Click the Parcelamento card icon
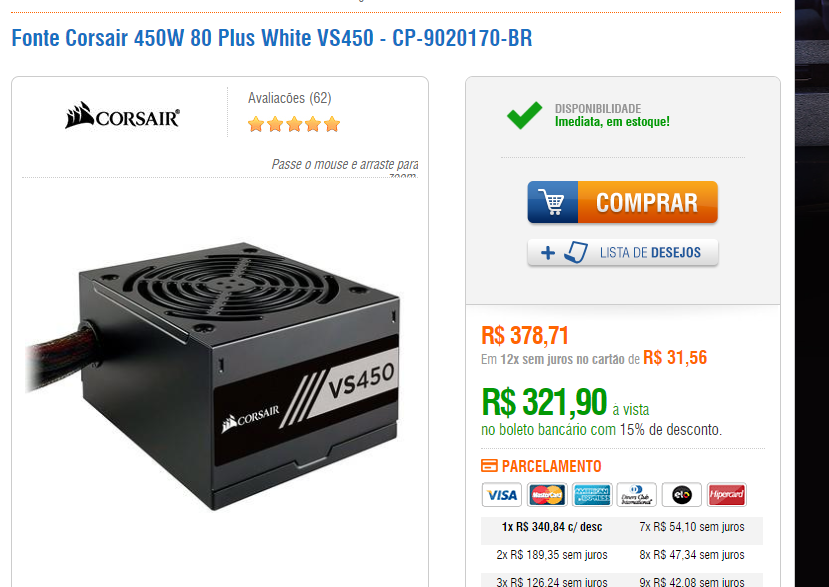Viewport: 829px width, 587px height. [489, 465]
